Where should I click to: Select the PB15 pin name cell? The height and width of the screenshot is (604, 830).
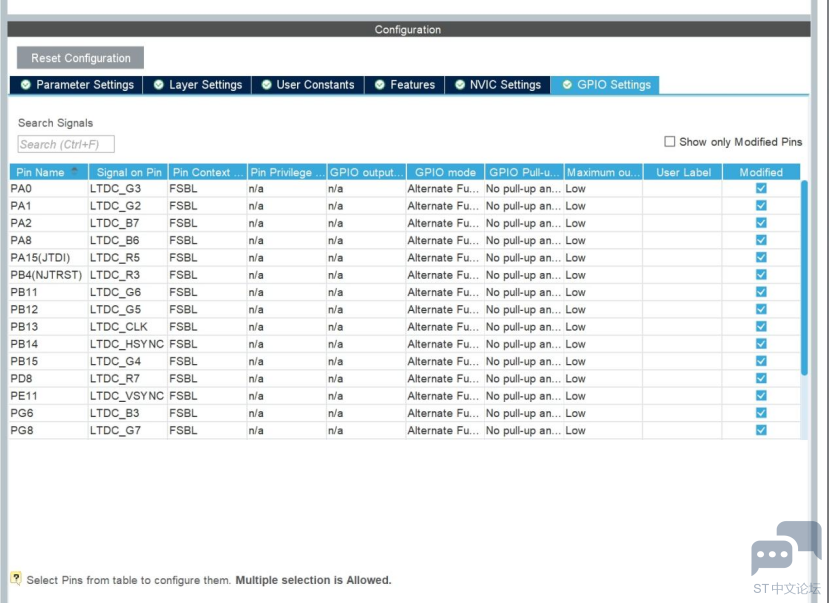[x=49, y=361]
